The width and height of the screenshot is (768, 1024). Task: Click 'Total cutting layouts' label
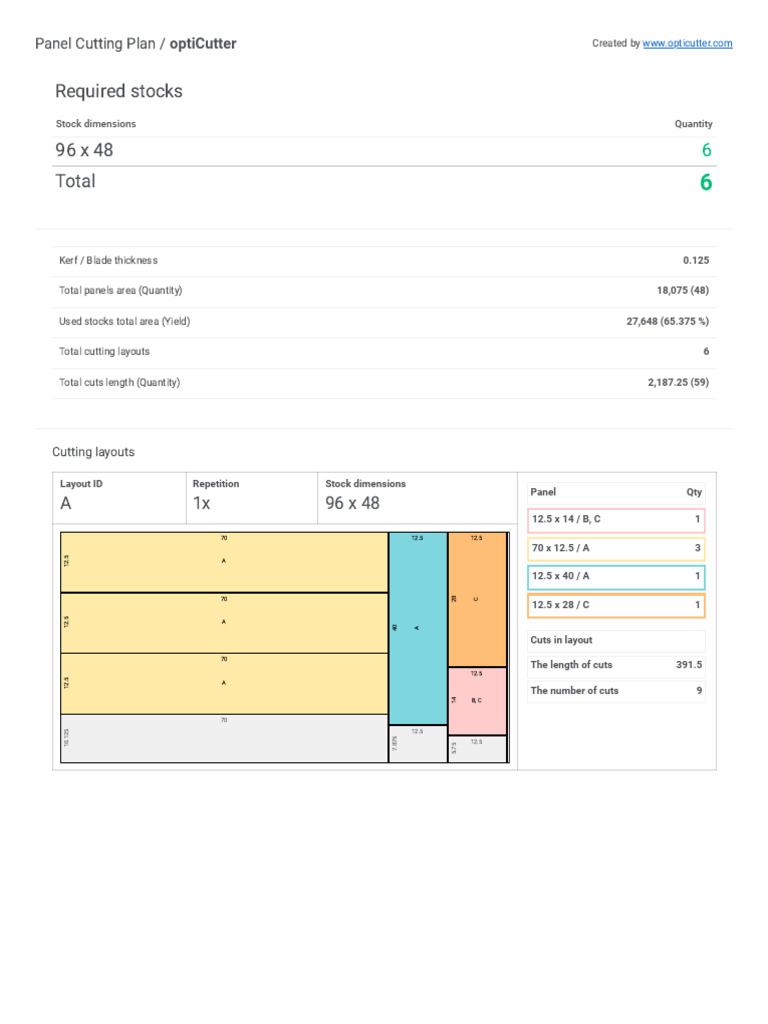[x=104, y=351]
